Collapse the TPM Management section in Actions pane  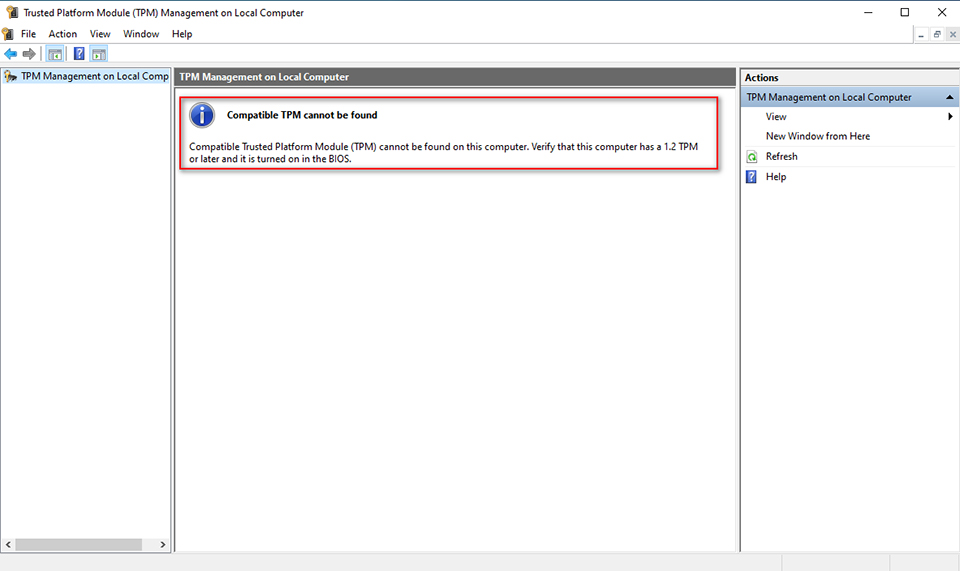click(x=950, y=97)
